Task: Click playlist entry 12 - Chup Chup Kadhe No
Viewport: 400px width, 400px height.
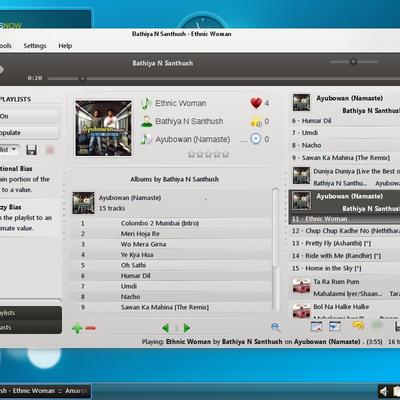Action: coord(345,231)
